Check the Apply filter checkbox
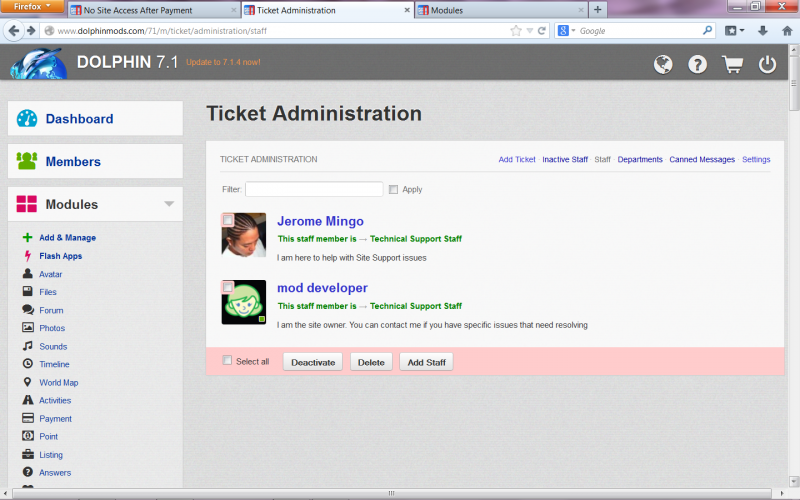Screen dimensions: 800x500 [x=393, y=189]
